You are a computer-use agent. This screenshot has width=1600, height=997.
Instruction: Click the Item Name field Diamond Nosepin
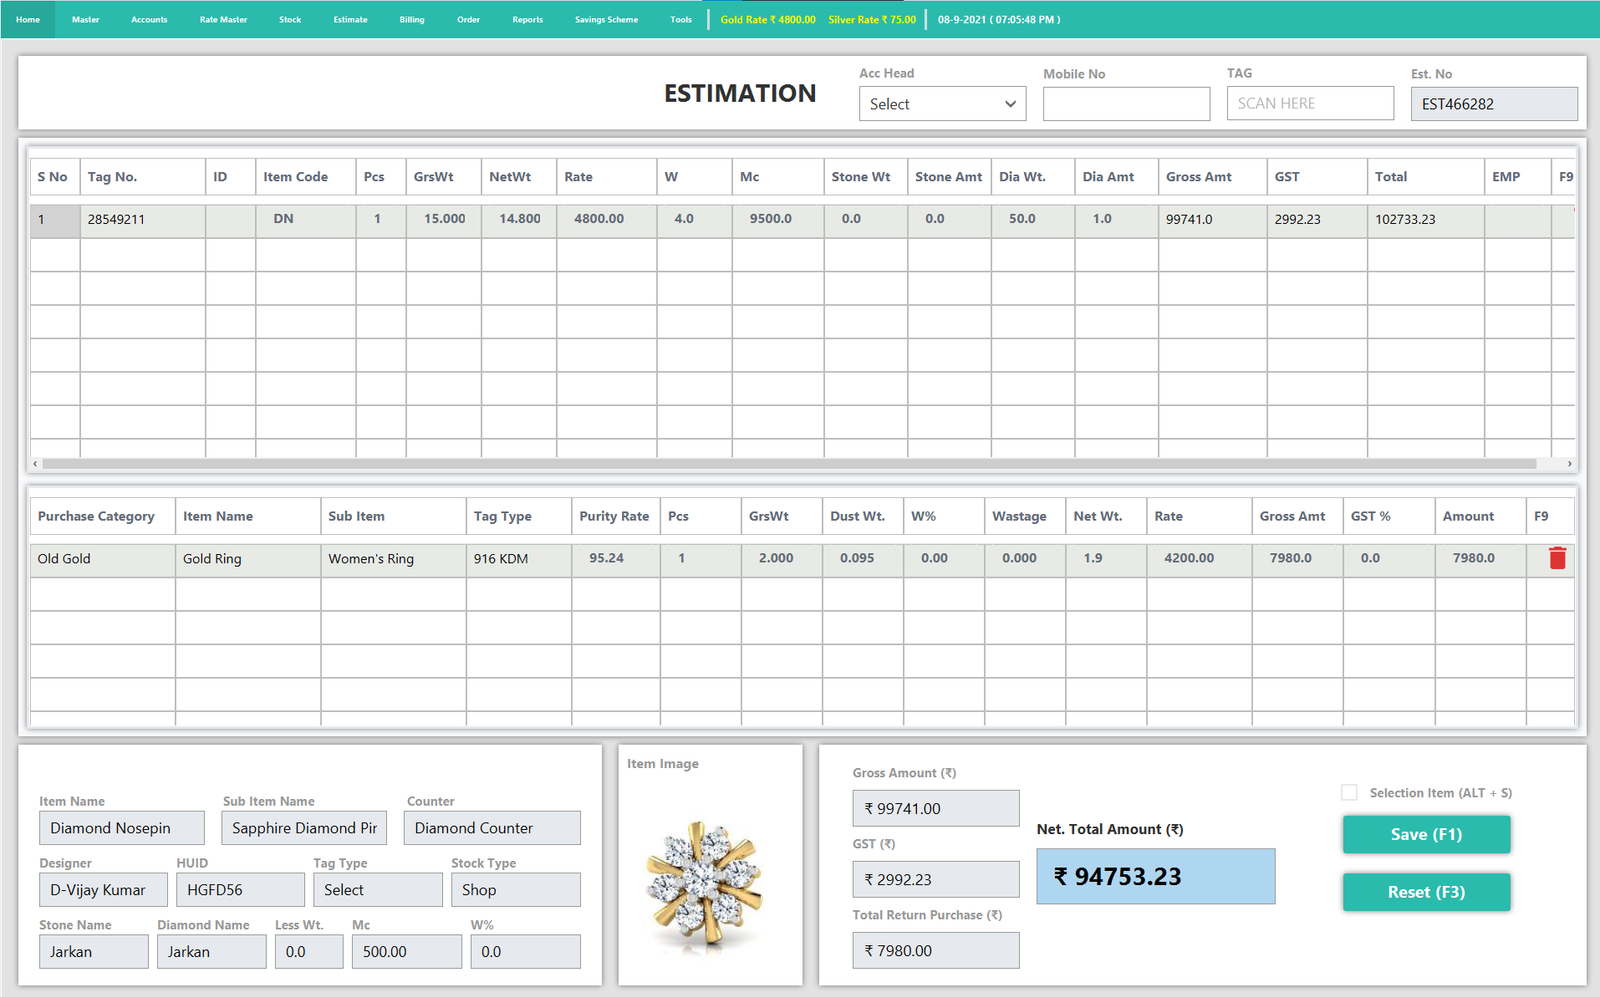122,828
